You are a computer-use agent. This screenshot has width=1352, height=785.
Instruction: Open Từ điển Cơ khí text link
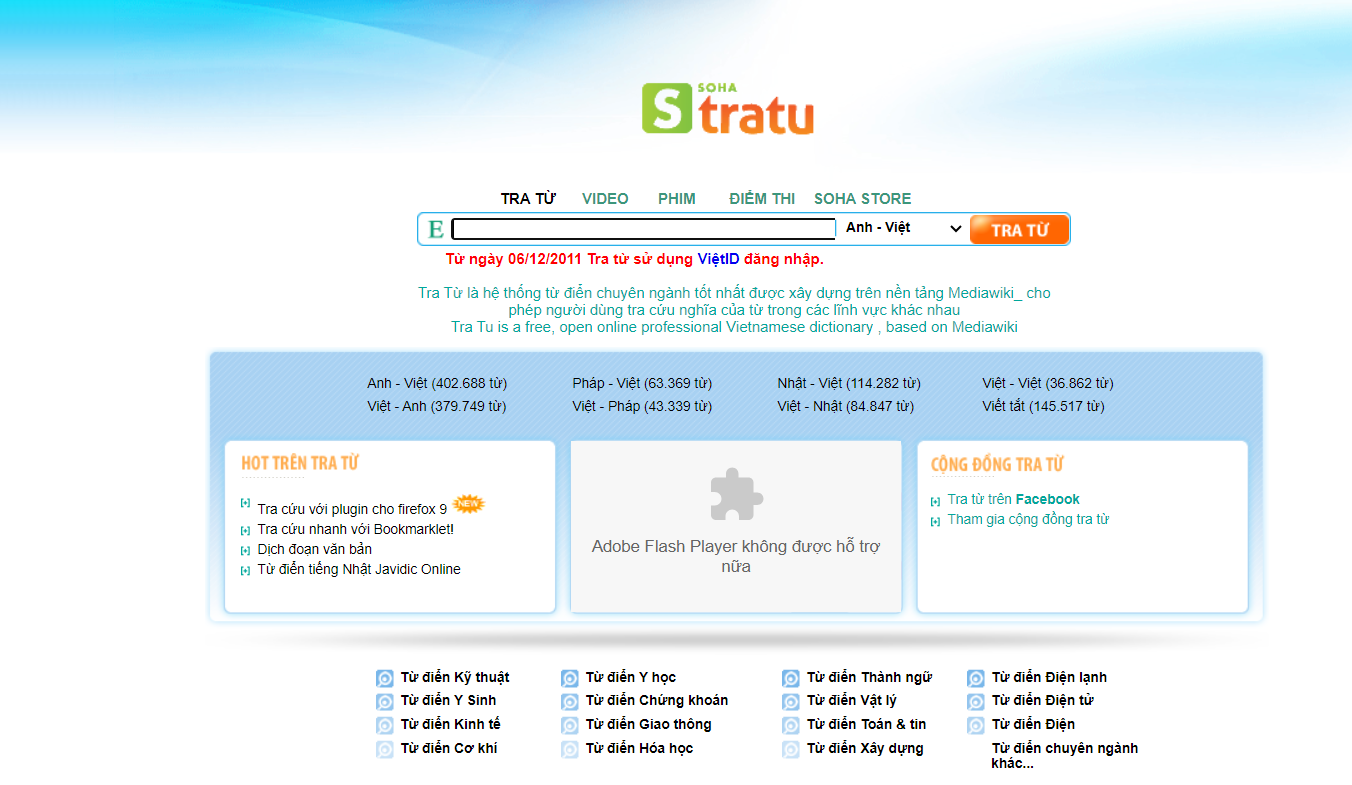point(449,748)
